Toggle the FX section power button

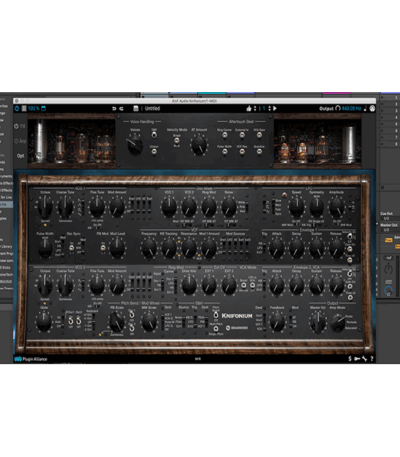coord(16,126)
